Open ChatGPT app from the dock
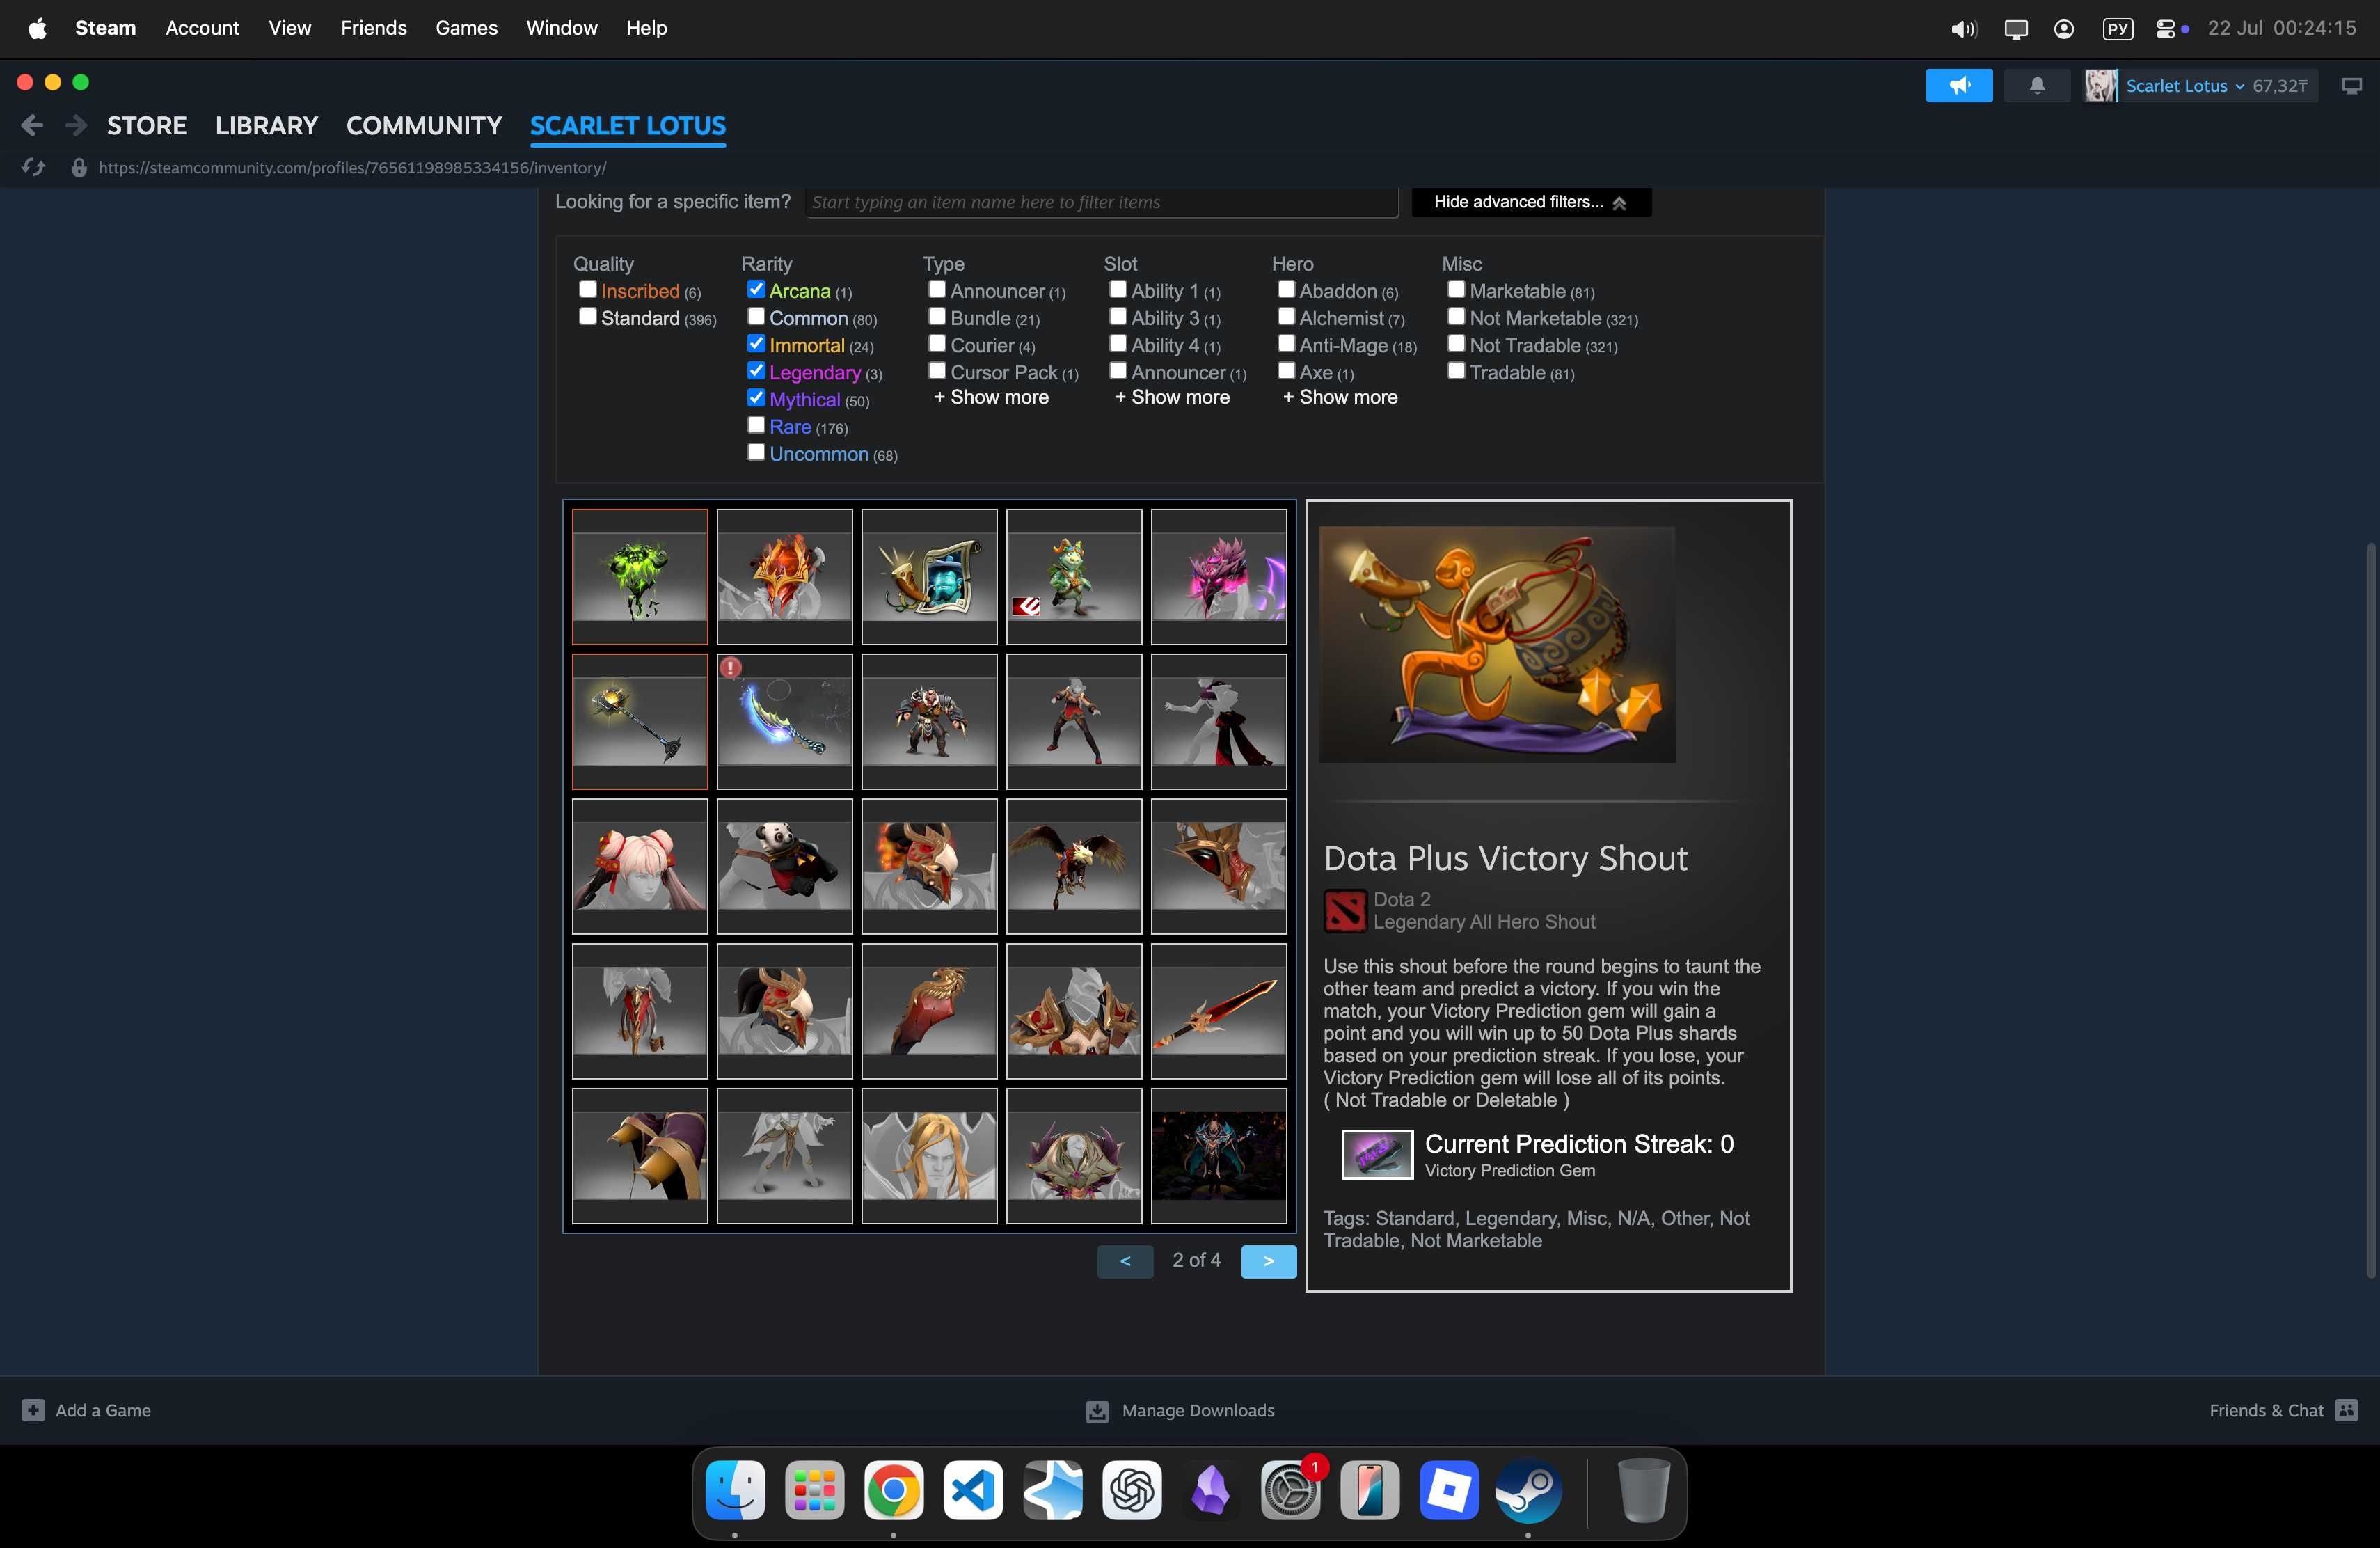 1132,1491
